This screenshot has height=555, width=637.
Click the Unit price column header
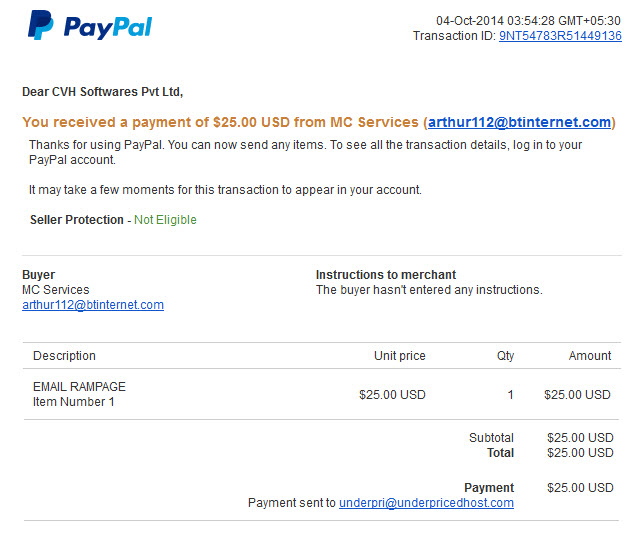[398, 356]
